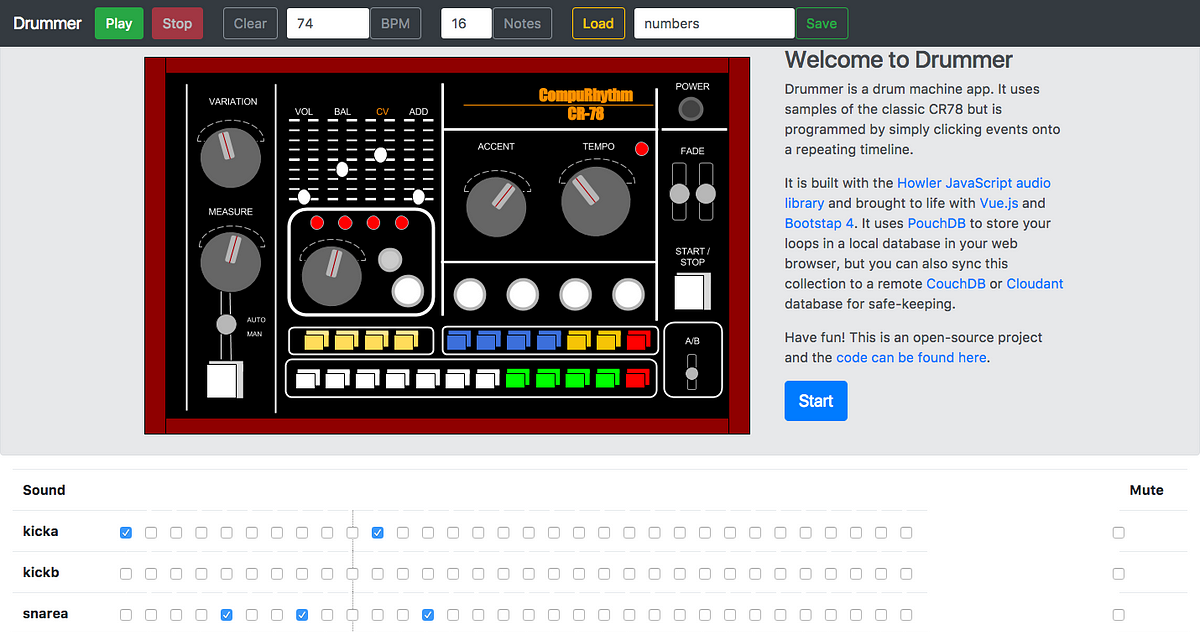Click the first green pad button
The width and height of the screenshot is (1200, 632).
pyautogui.click(x=517, y=379)
